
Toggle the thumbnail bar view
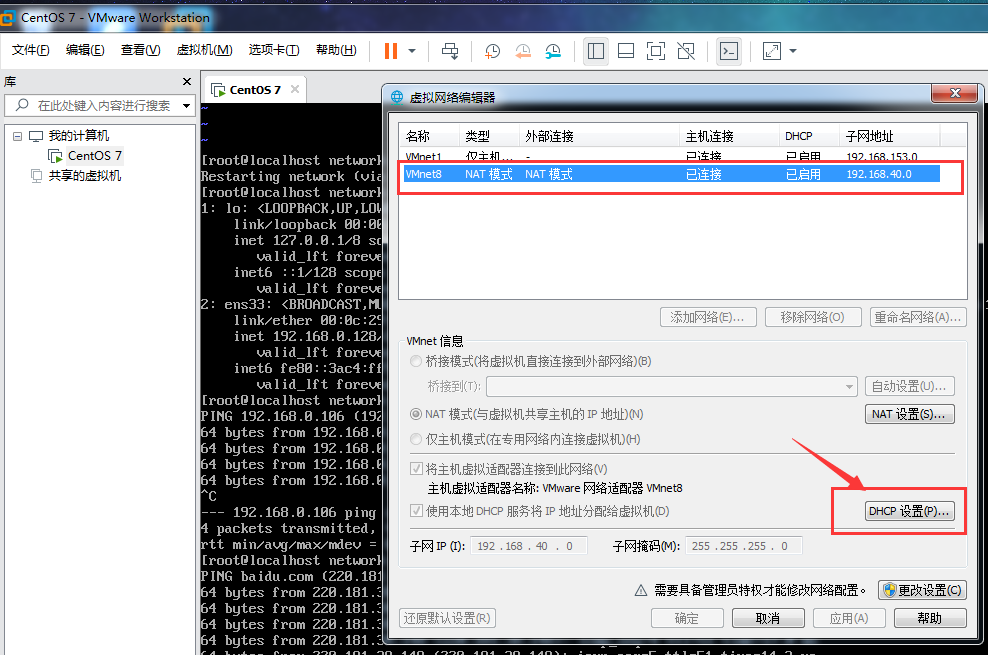click(x=626, y=51)
